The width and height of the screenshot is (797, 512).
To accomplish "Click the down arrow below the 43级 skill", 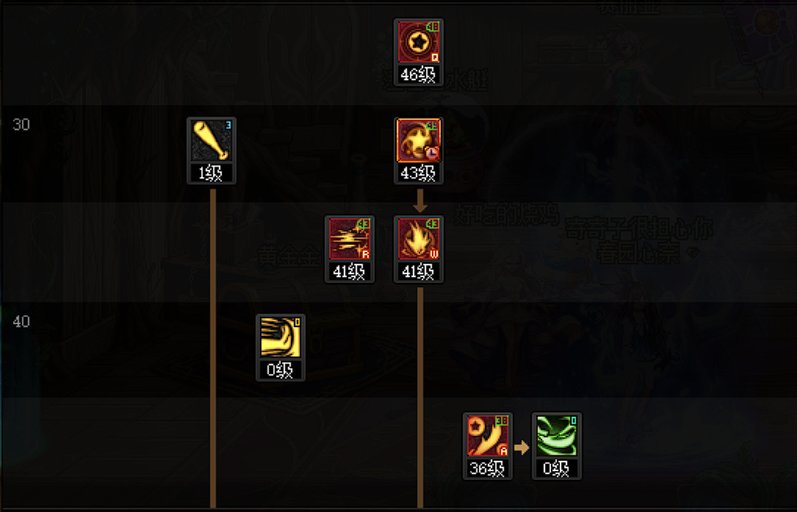I will [x=420, y=200].
